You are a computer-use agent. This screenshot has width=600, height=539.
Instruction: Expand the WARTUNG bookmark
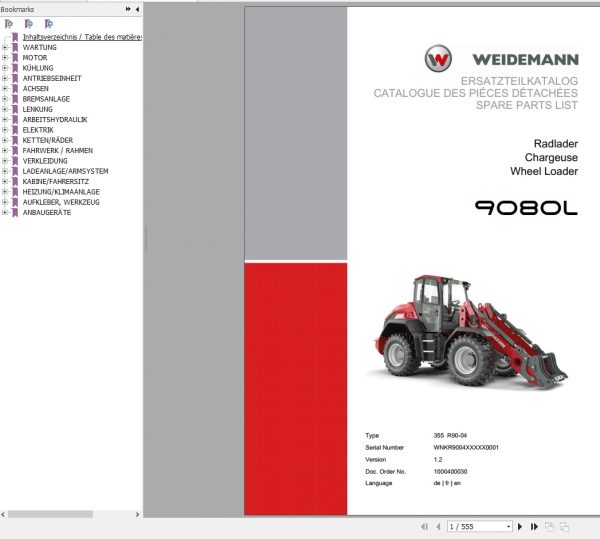point(5,47)
